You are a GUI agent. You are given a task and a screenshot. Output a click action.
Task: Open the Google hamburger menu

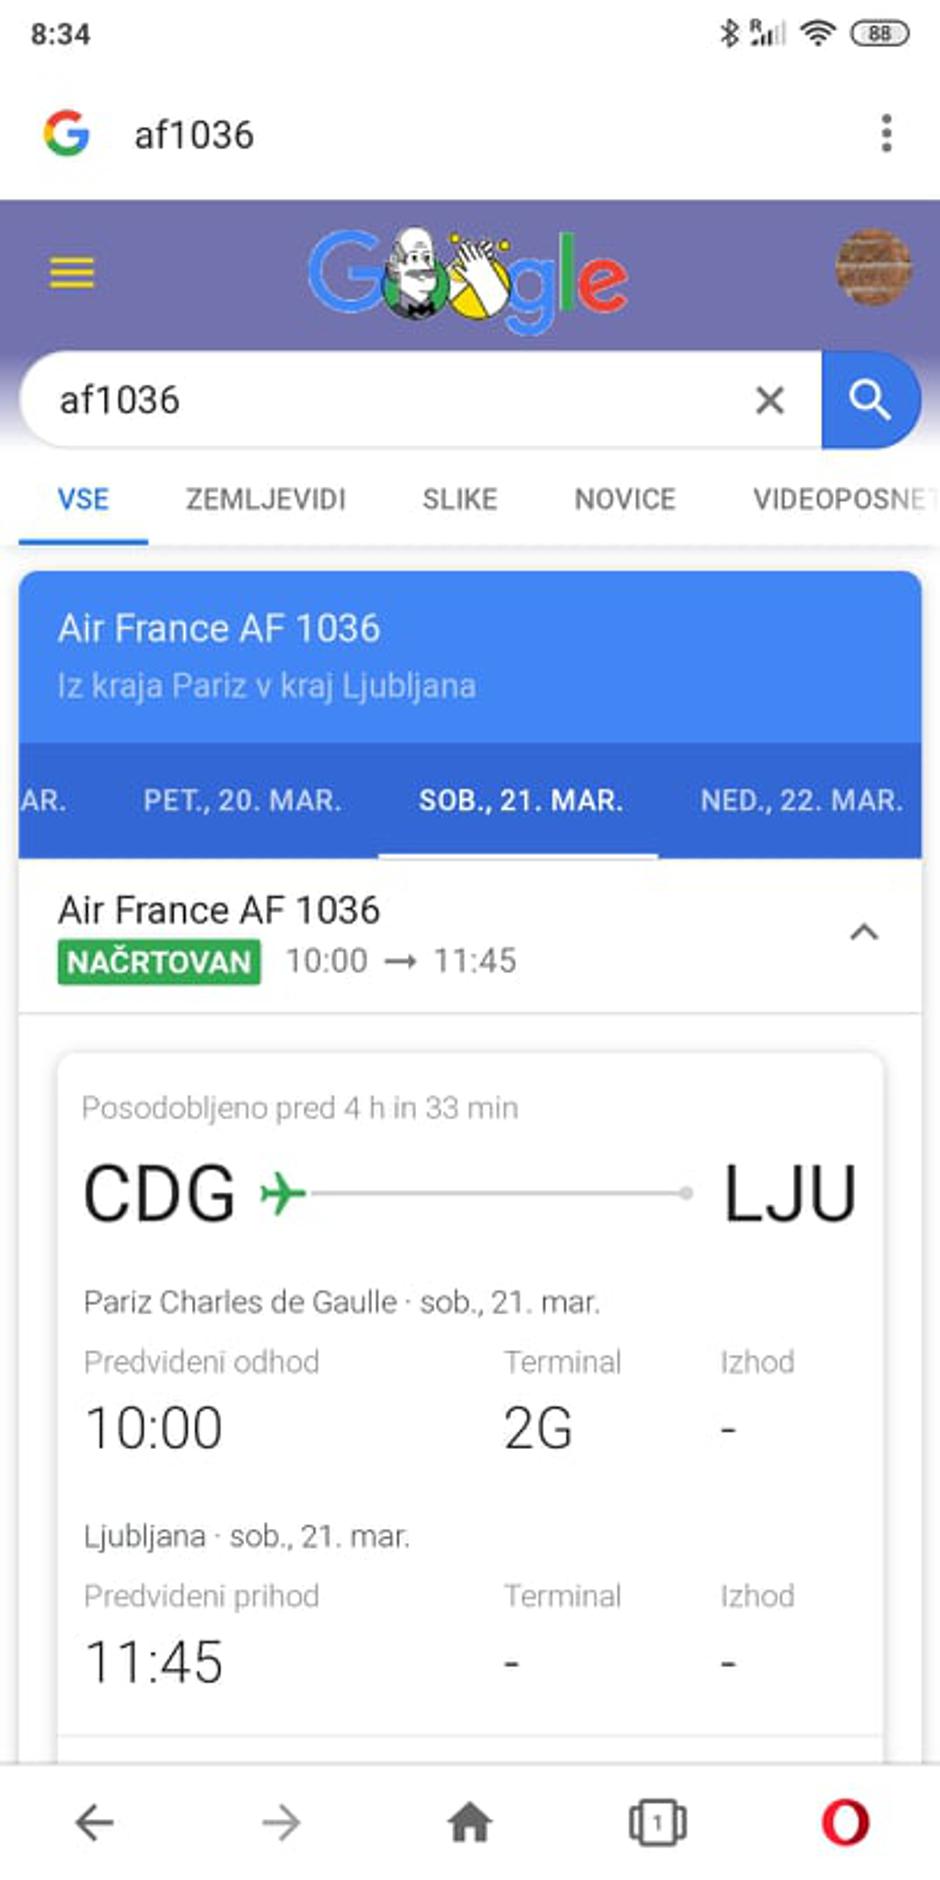click(72, 272)
